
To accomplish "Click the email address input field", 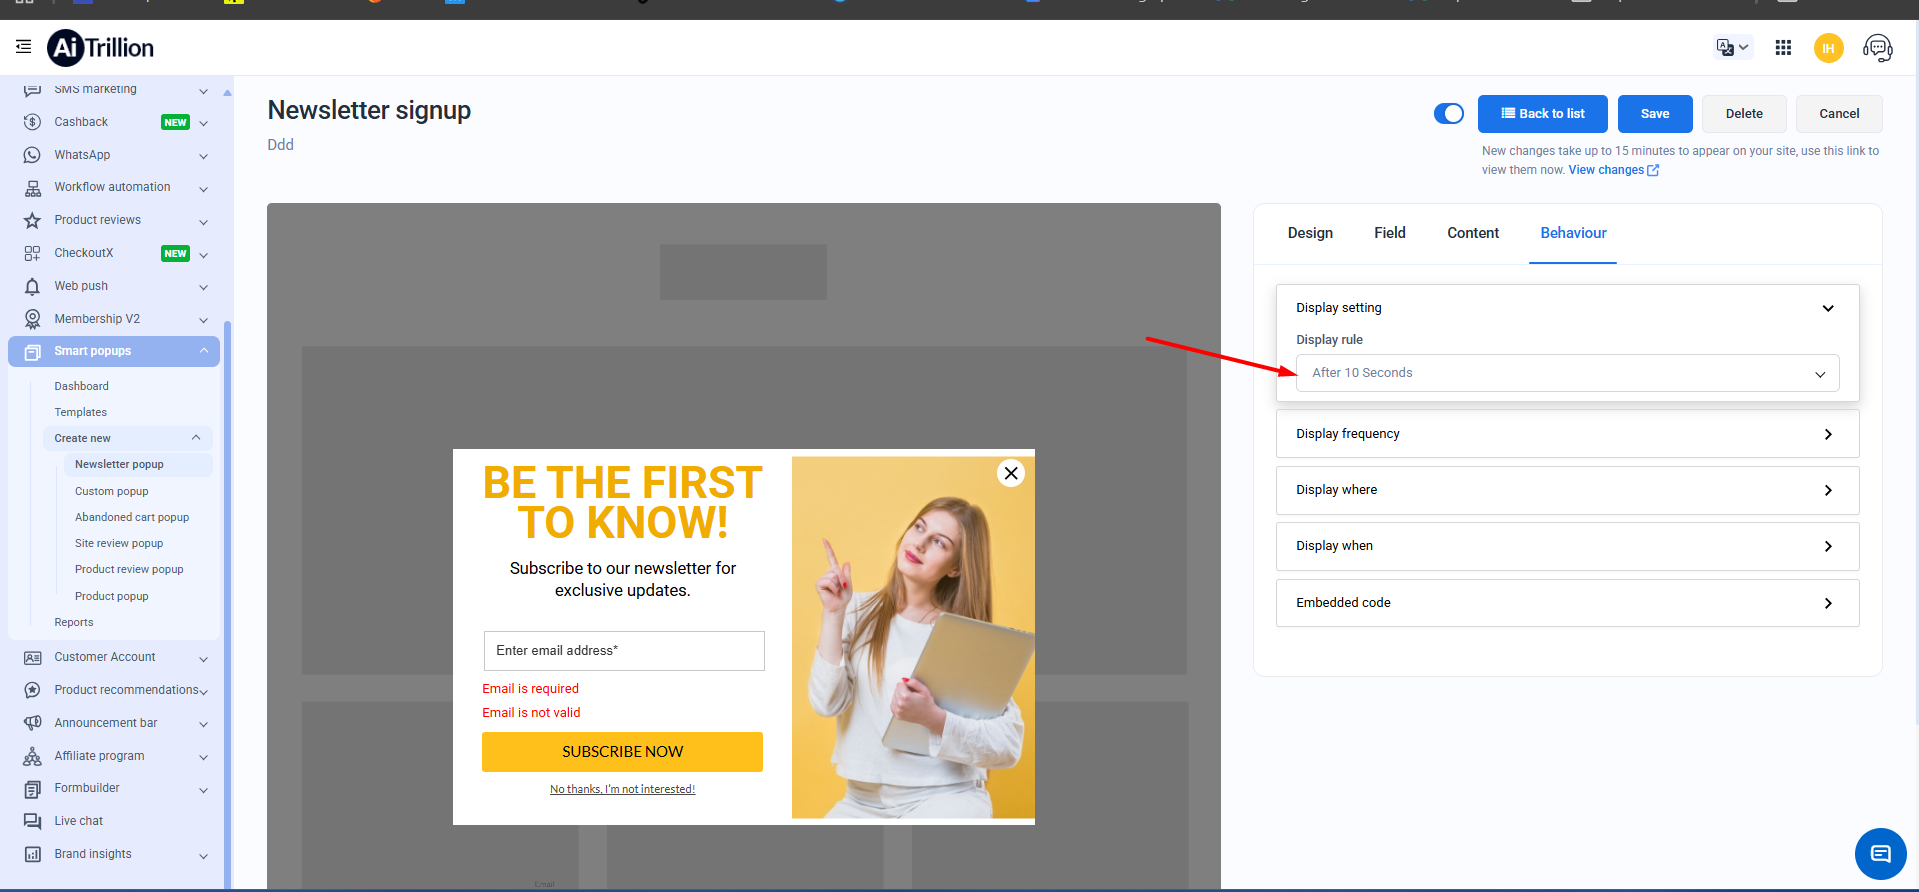I will click(x=623, y=651).
